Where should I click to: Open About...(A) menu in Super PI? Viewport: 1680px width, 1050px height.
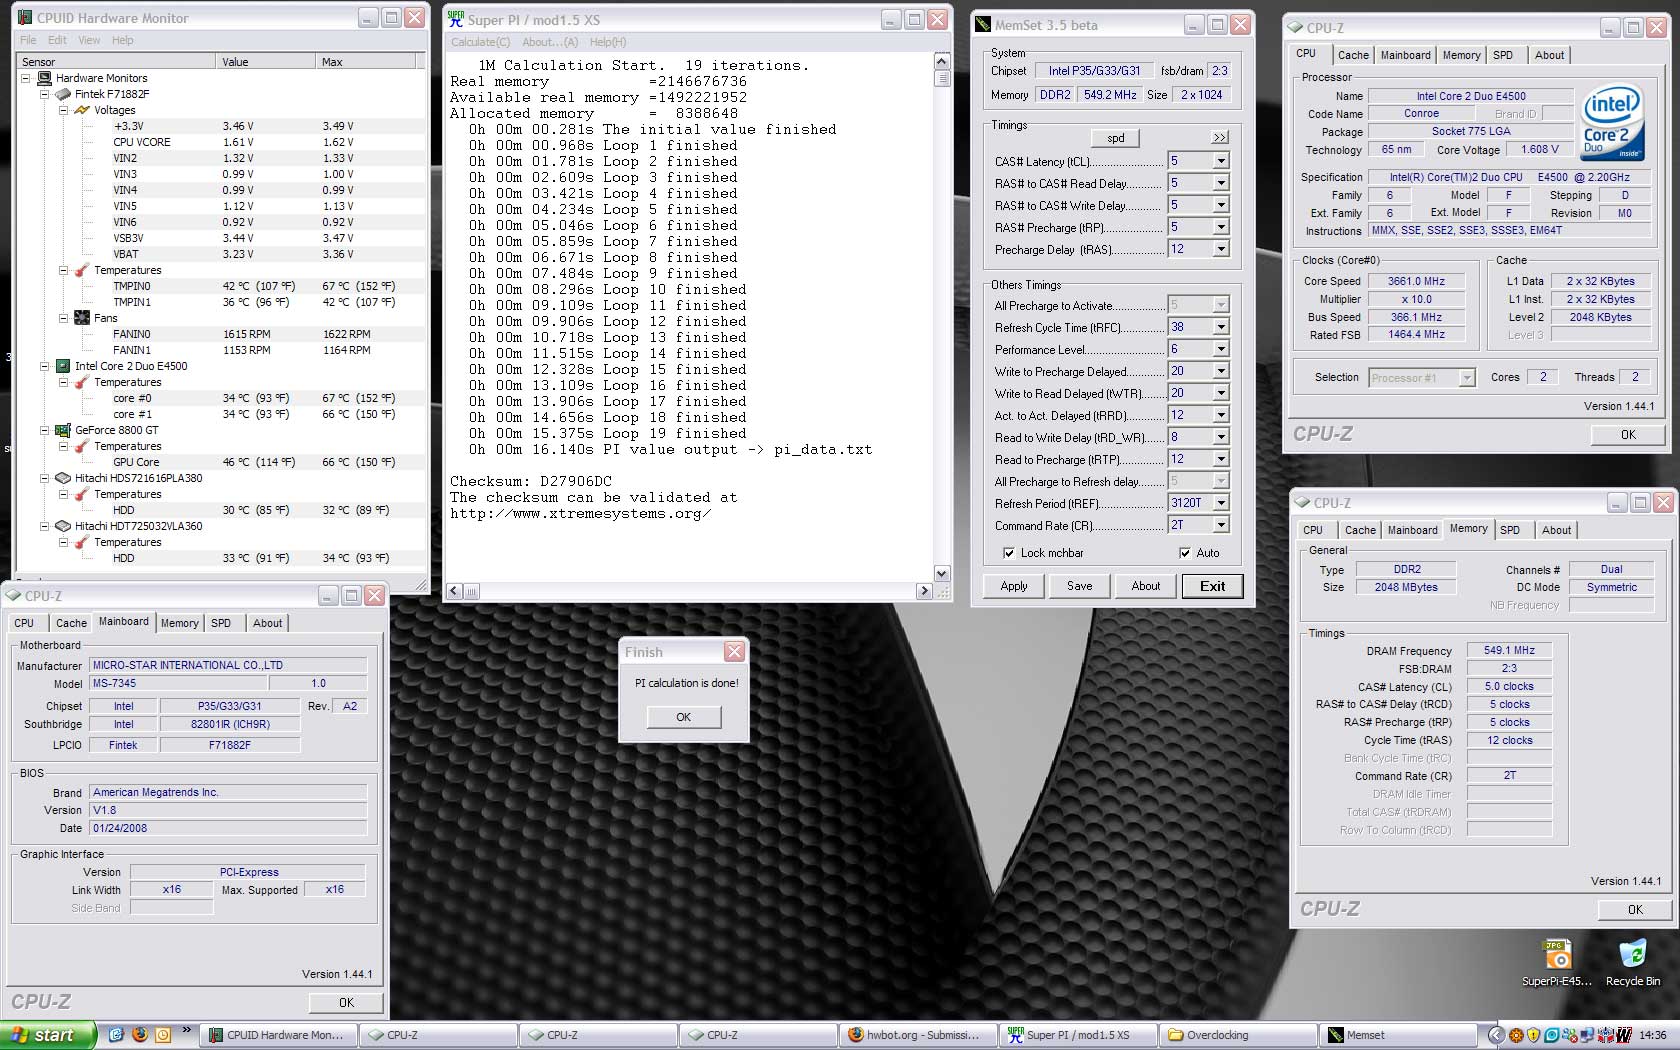pyautogui.click(x=550, y=42)
